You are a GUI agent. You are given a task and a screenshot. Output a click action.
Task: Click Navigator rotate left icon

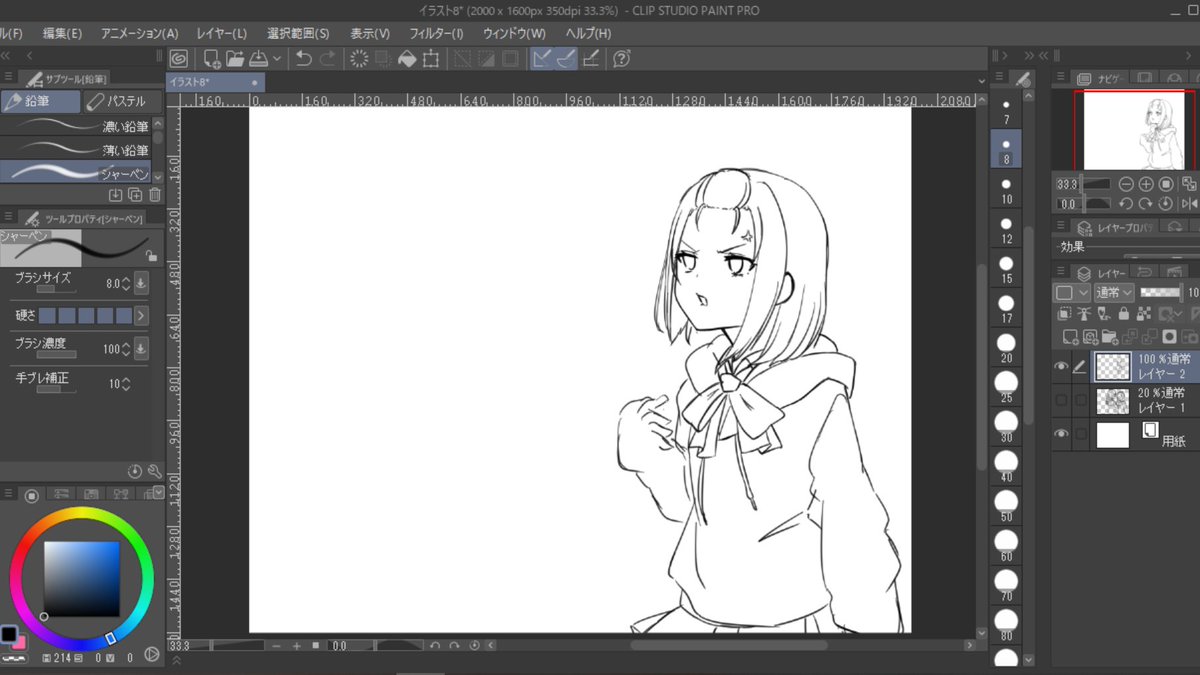1126,203
